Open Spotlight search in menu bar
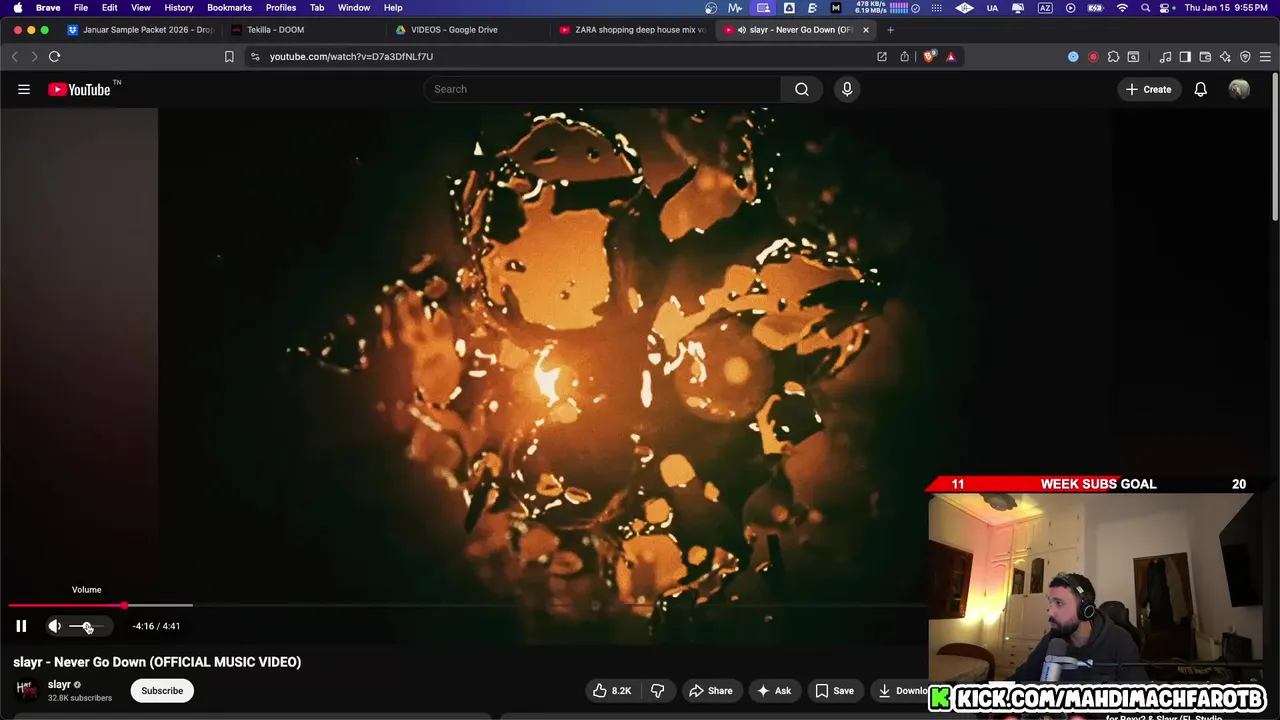1280x720 pixels. click(1145, 8)
